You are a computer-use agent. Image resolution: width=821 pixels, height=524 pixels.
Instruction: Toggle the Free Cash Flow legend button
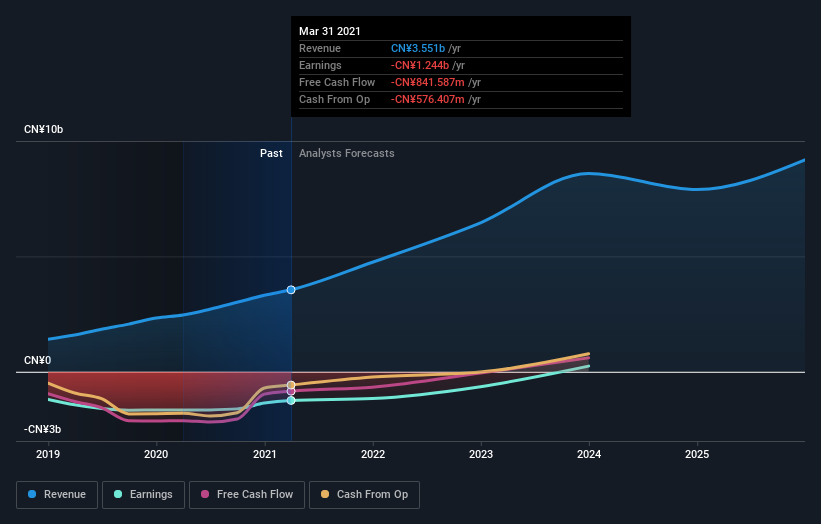click(247, 495)
